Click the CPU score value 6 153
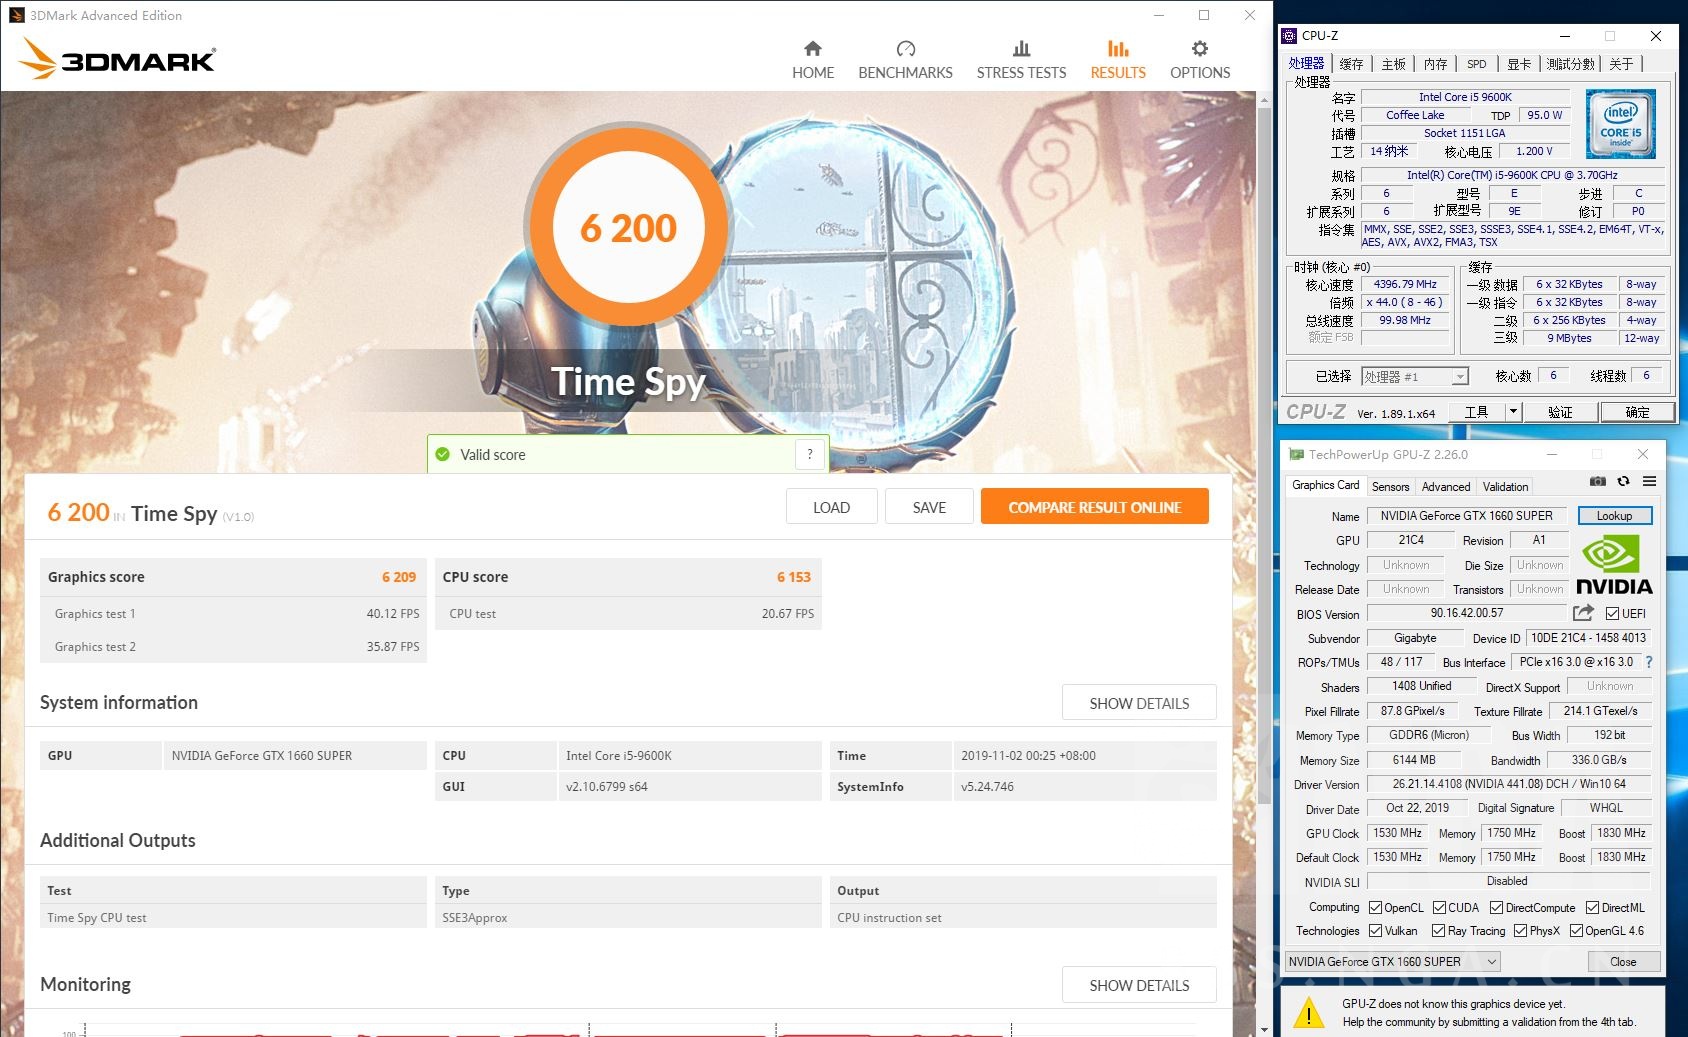This screenshot has width=1688, height=1037. [x=793, y=577]
